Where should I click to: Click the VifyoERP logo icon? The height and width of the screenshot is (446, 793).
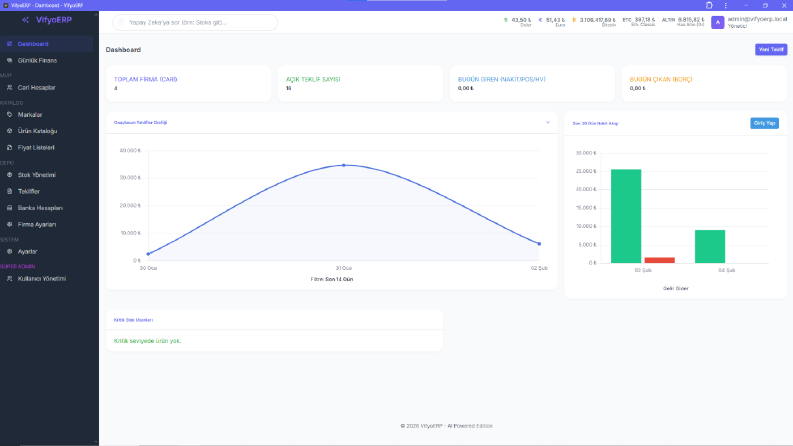[x=25, y=20]
